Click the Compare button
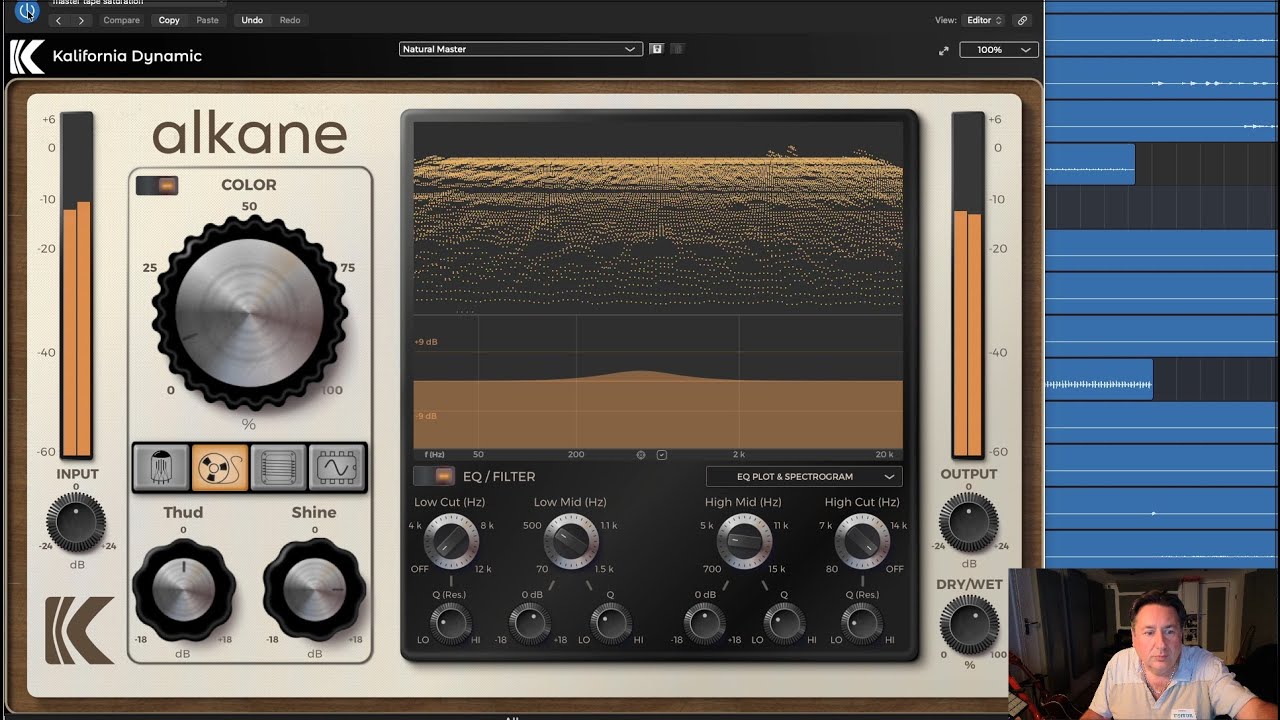Screen dimensions: 1280x720 pyautogui.click(x=122, y=20)
